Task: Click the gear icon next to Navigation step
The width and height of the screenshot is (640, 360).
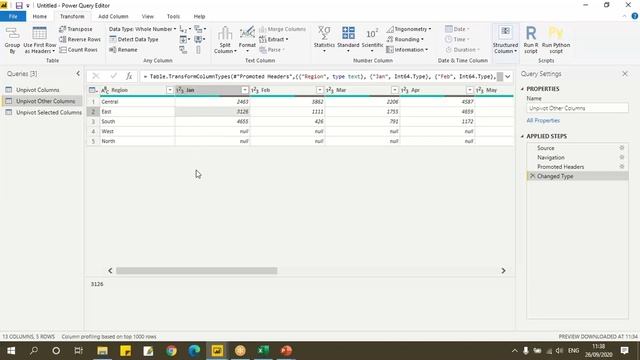Action: (x=622, y=157)
